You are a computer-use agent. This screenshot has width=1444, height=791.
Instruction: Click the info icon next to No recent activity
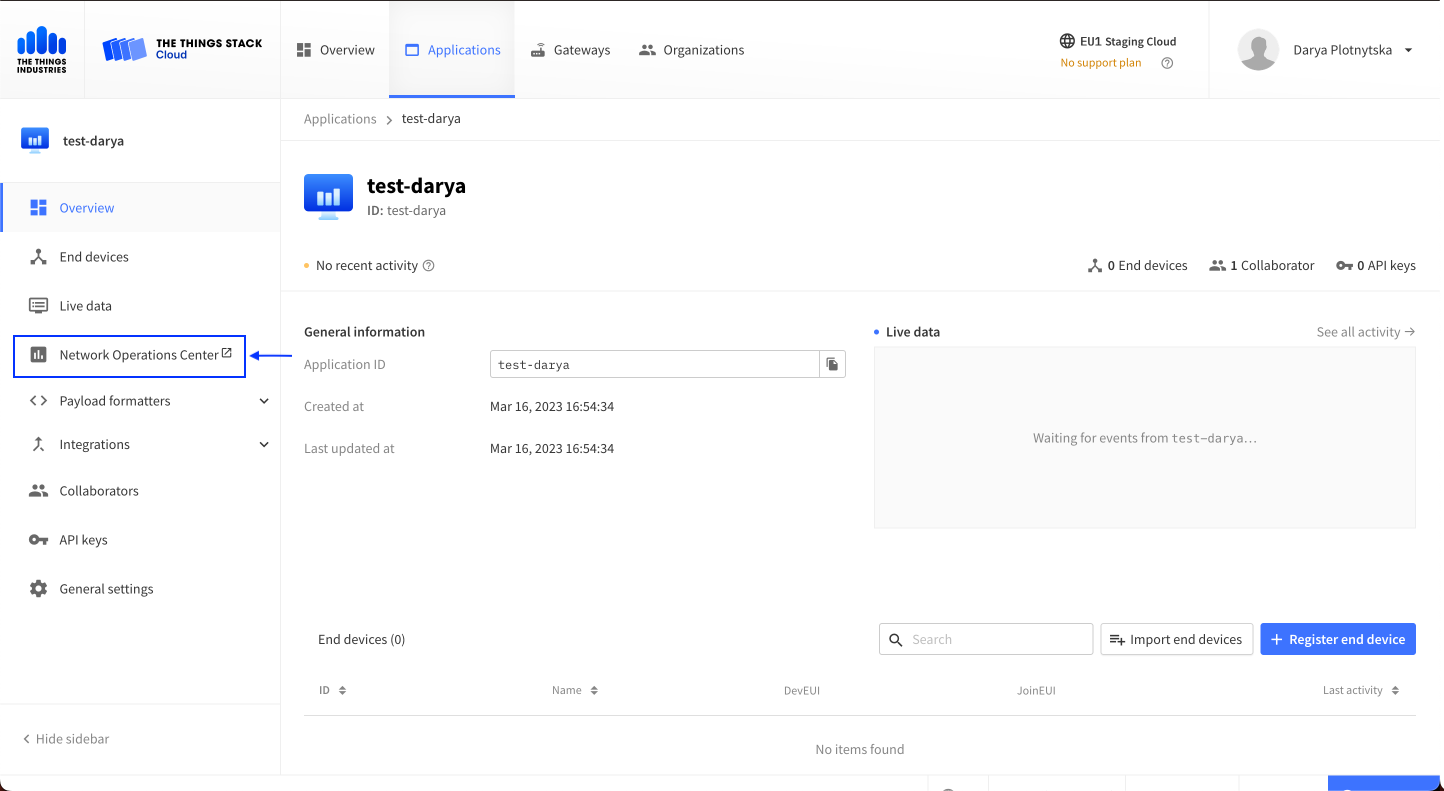tap(429, 266)
